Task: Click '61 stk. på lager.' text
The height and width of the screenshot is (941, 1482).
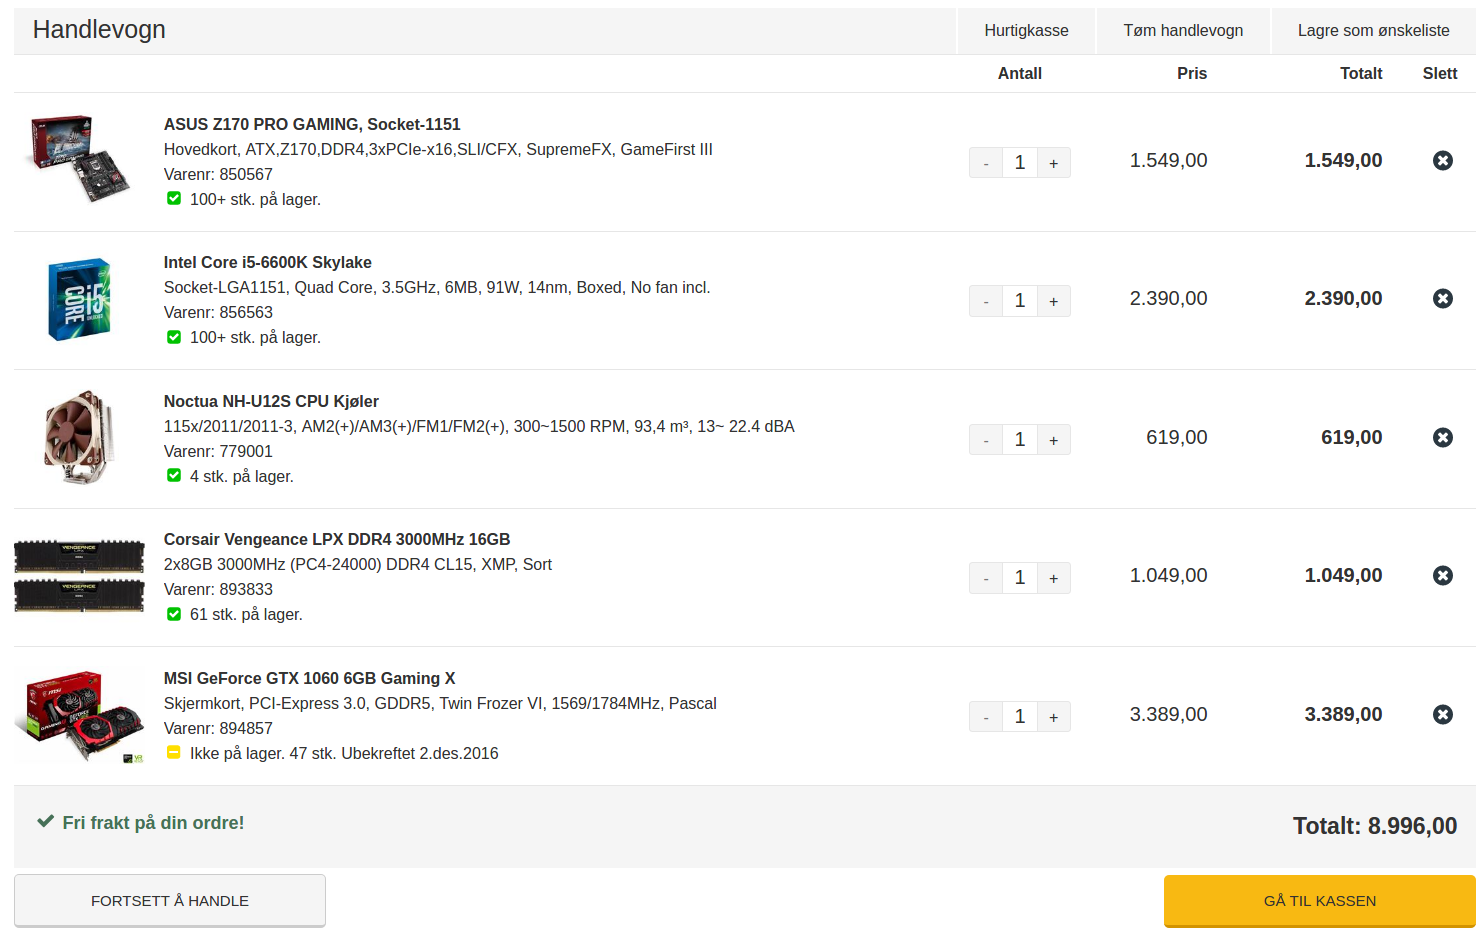Action: [x=246, y=614]
